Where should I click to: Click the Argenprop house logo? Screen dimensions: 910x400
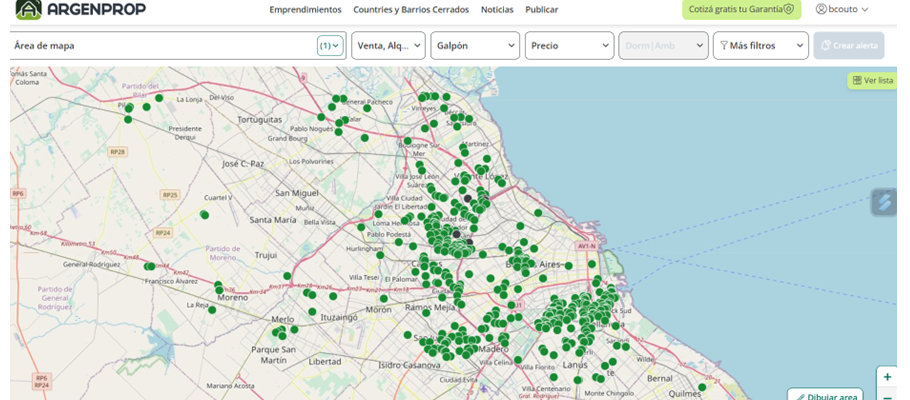tap(28, 10)
